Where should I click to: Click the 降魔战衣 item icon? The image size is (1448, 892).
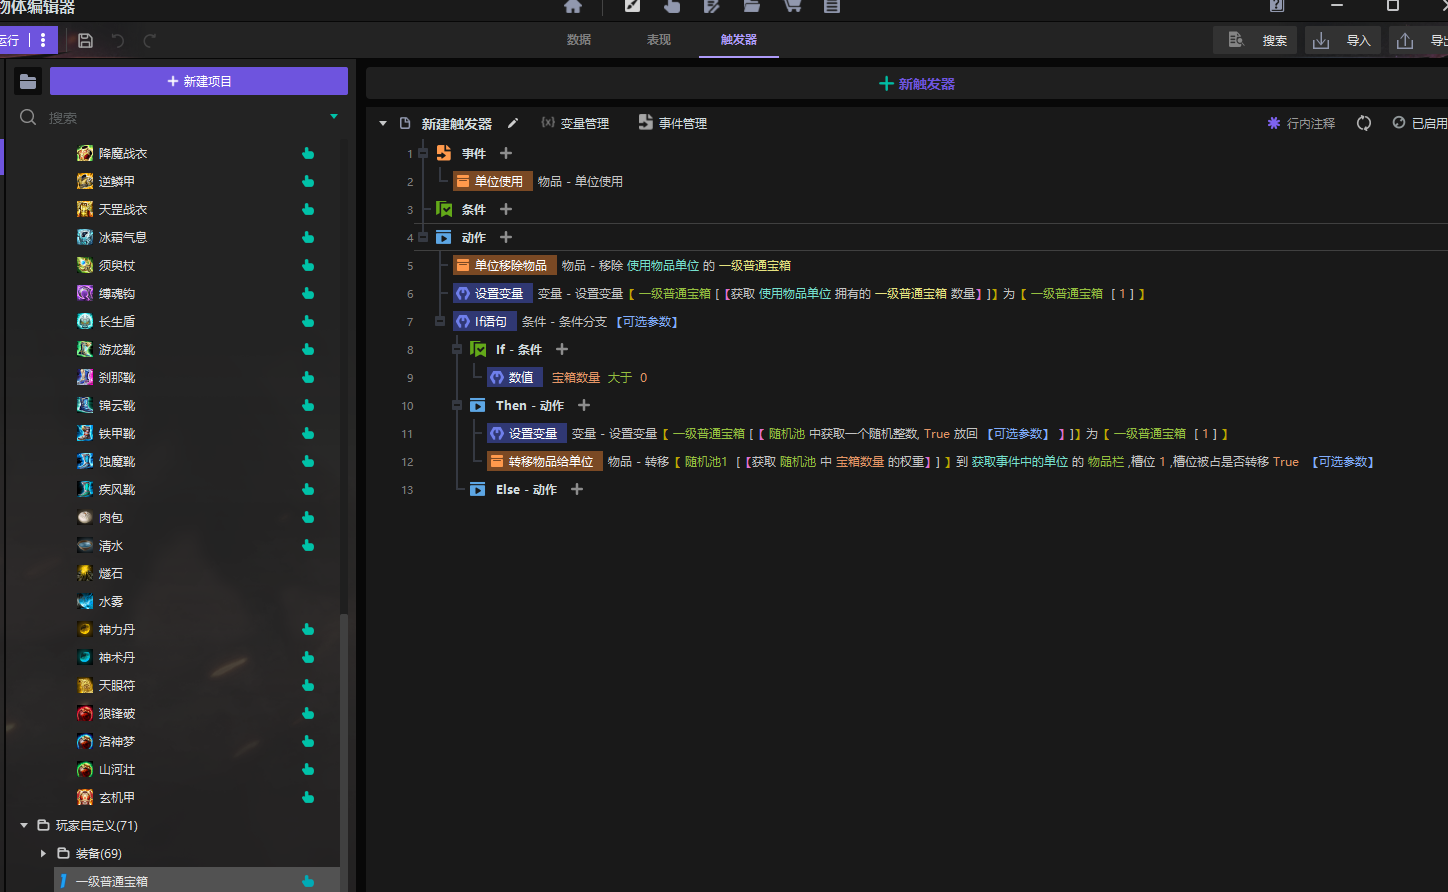[x=85, y=153]
